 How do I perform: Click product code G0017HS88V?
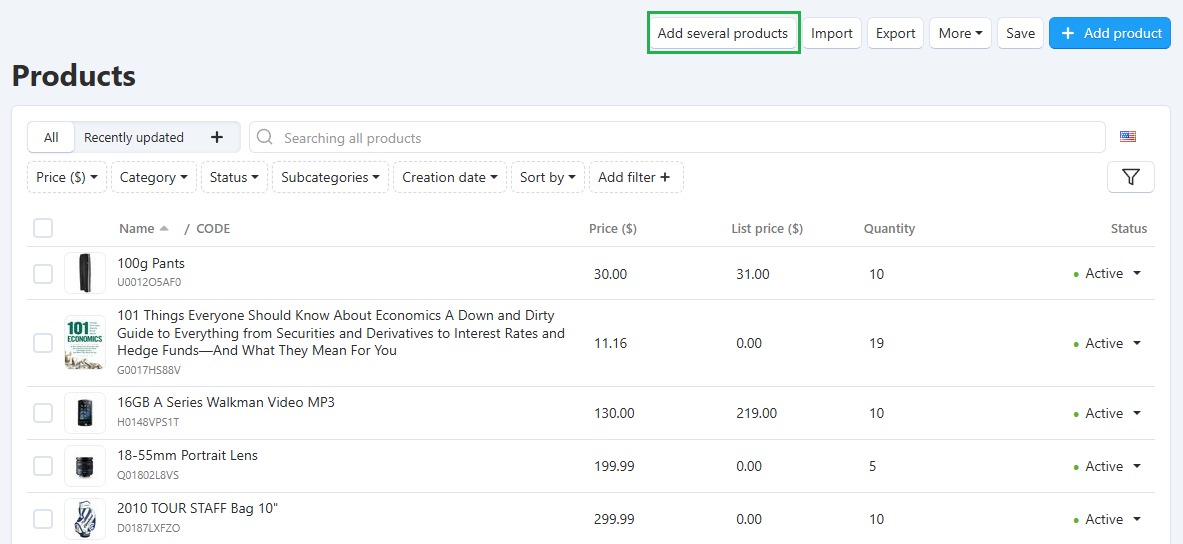pos(149,370)
